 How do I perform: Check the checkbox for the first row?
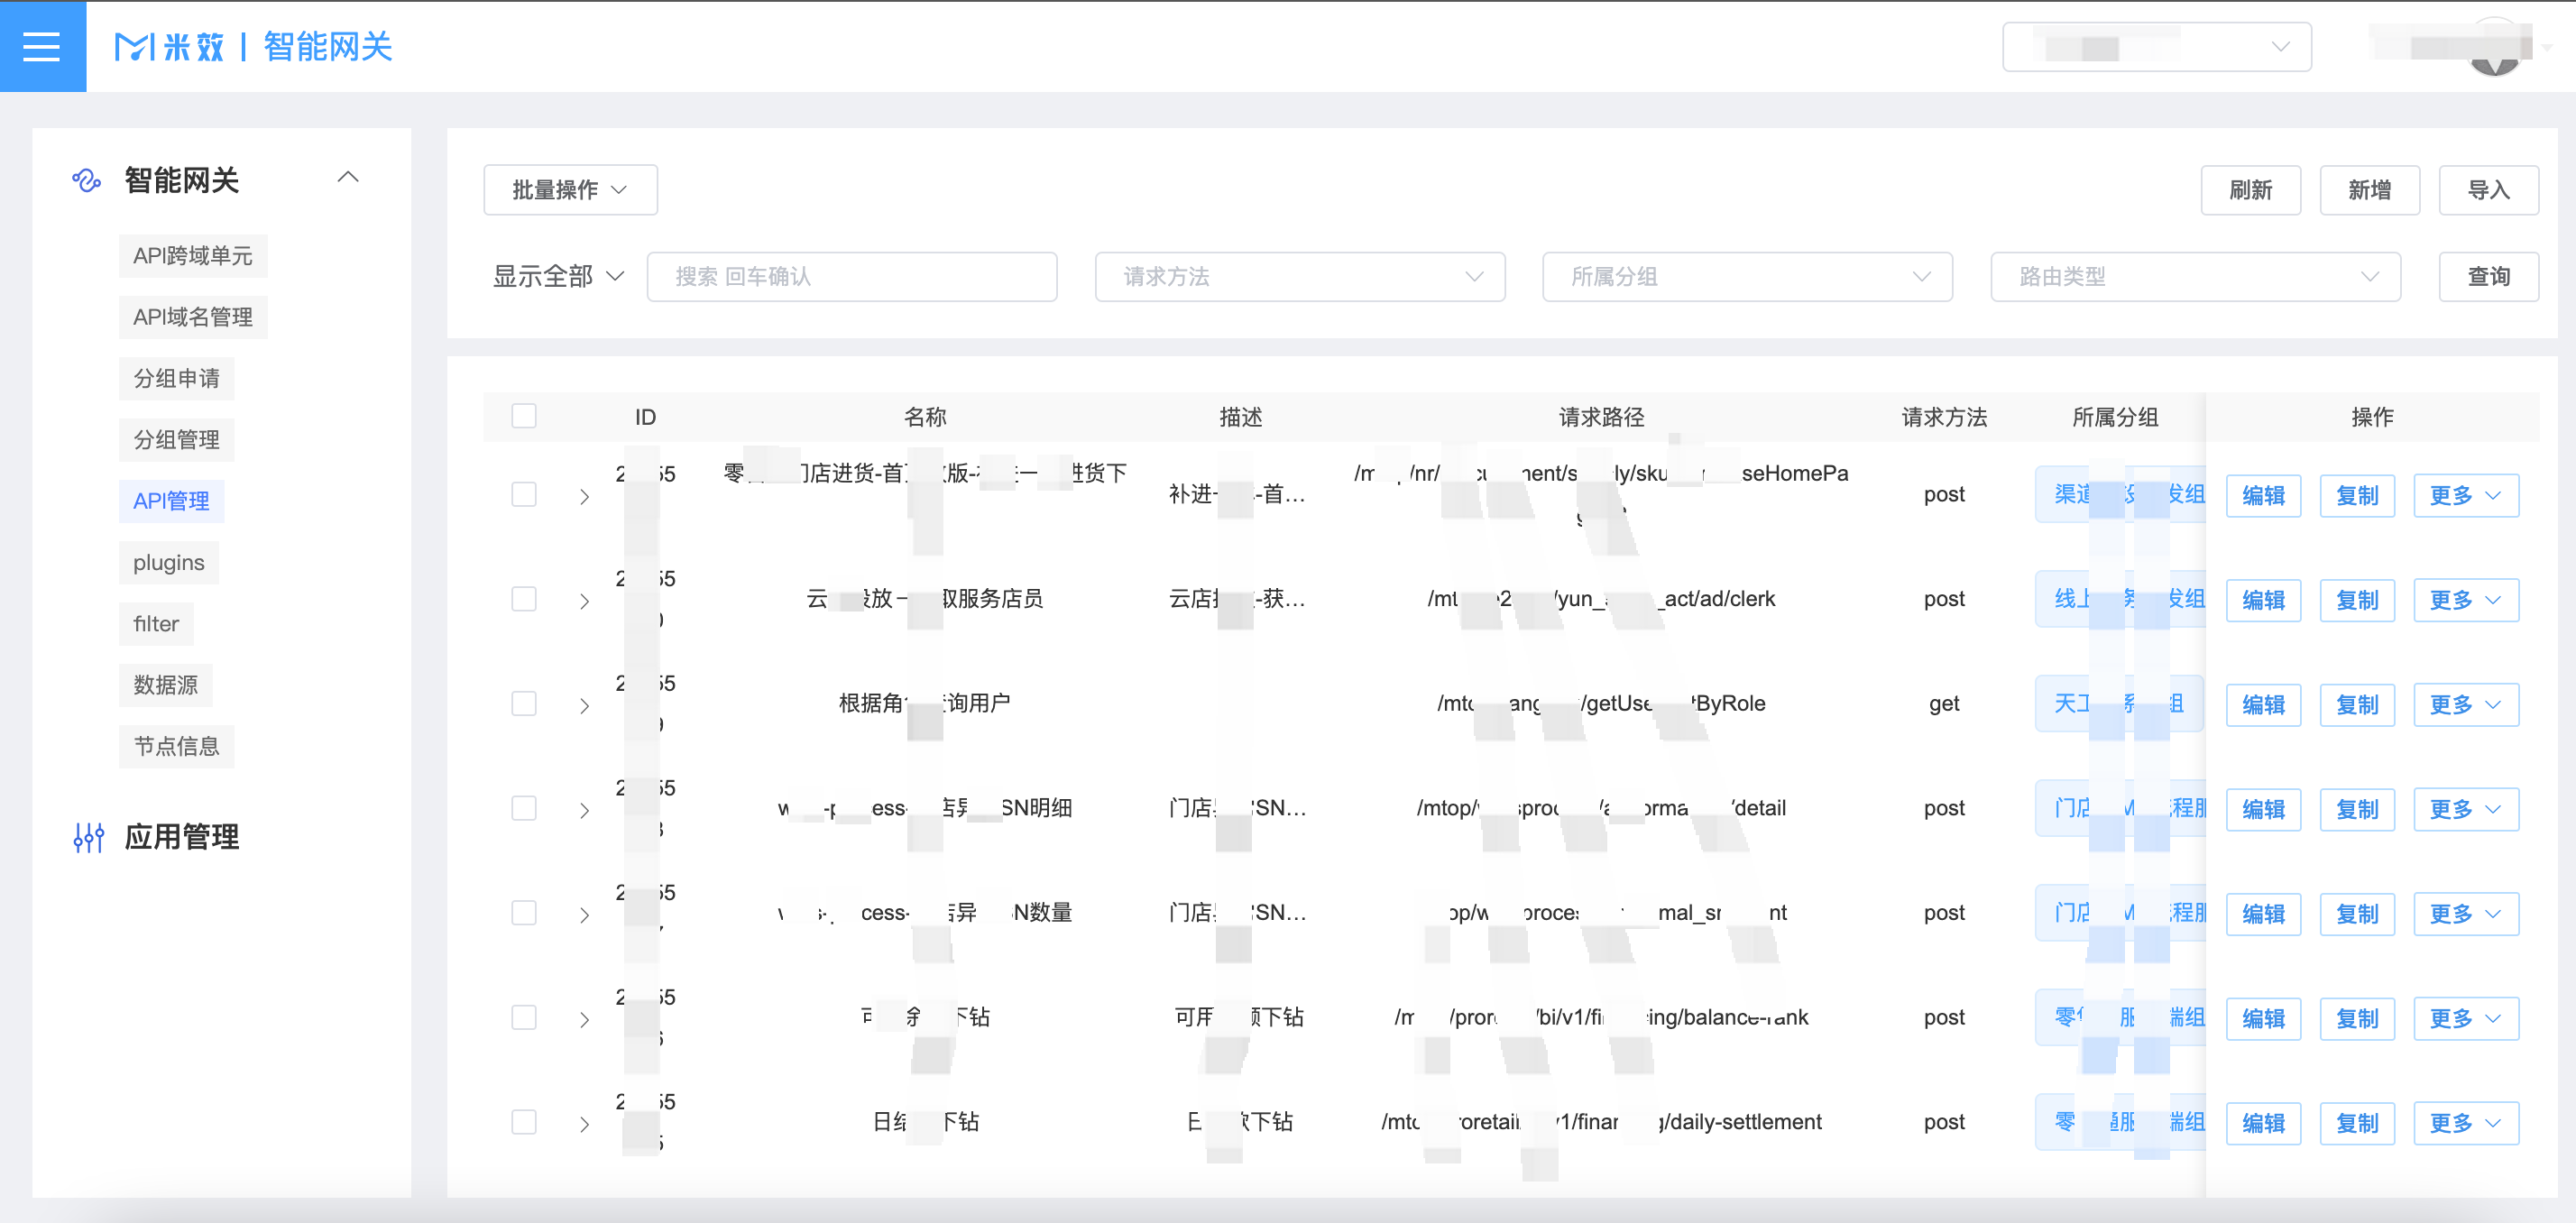click(524, 495)
